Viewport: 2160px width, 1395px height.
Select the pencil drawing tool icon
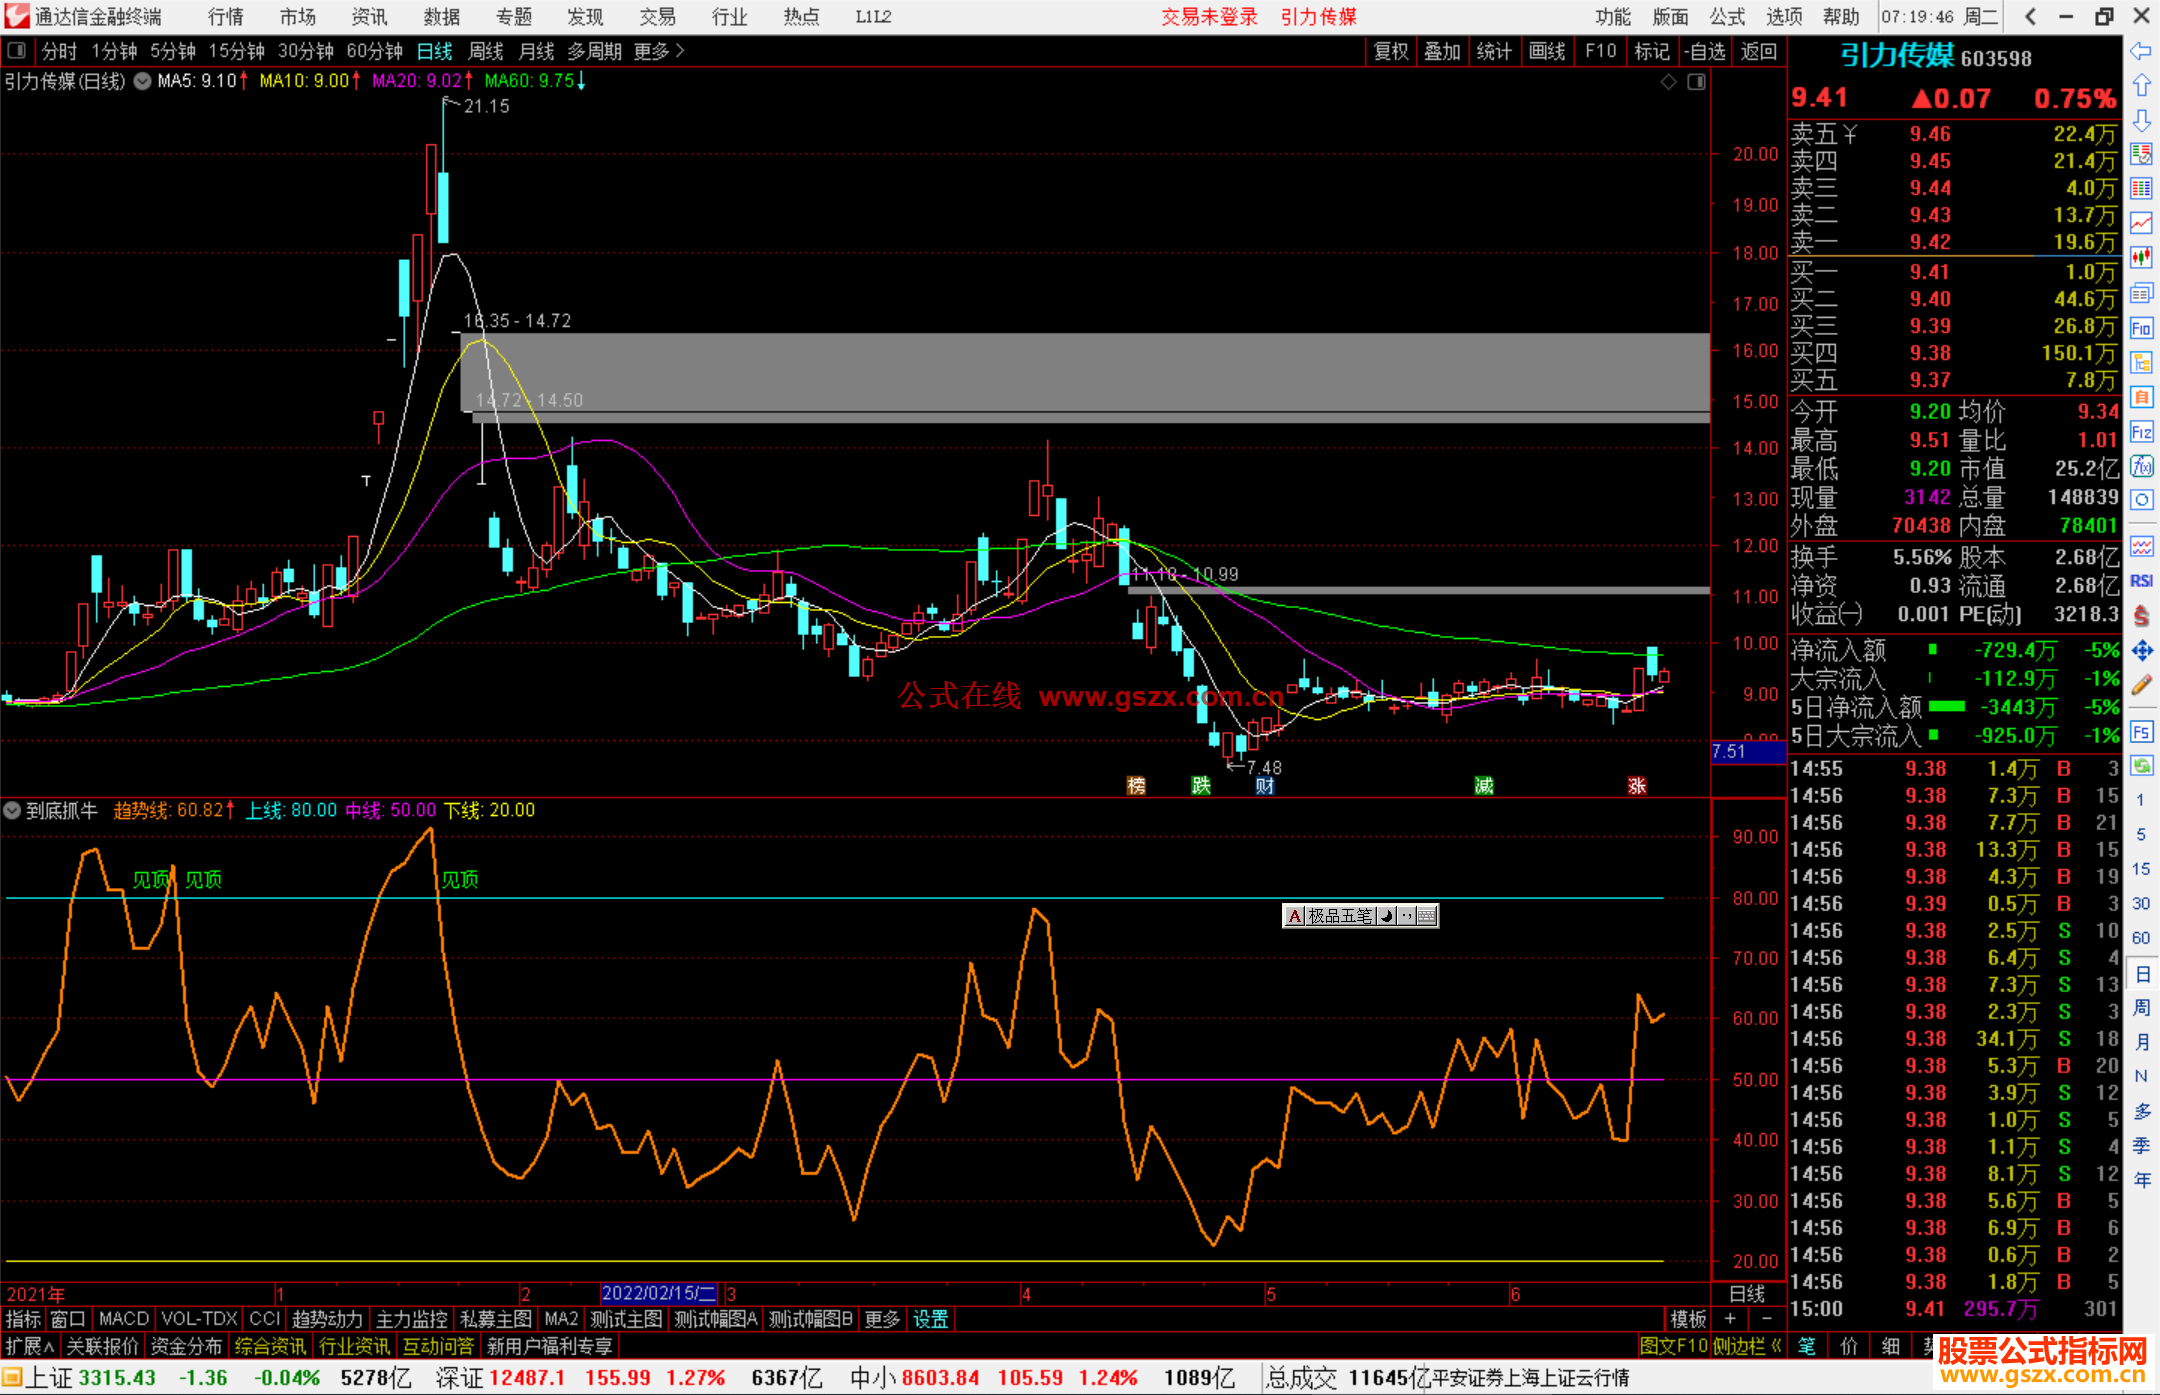2141,685
